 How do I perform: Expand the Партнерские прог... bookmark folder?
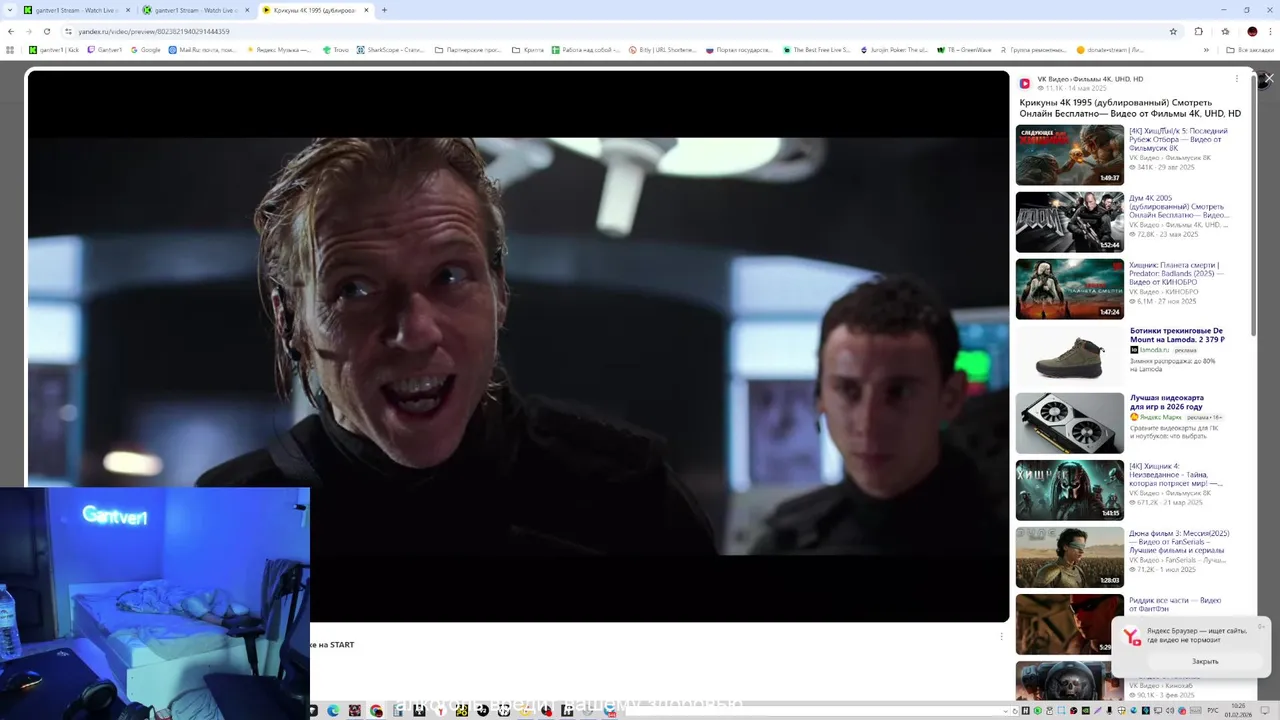pos(468,49)
